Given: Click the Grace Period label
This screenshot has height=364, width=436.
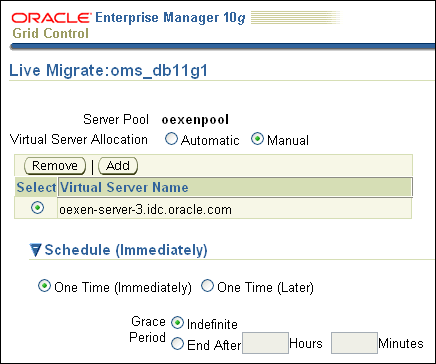Looking at the screenshot, I should click(148, 330).
